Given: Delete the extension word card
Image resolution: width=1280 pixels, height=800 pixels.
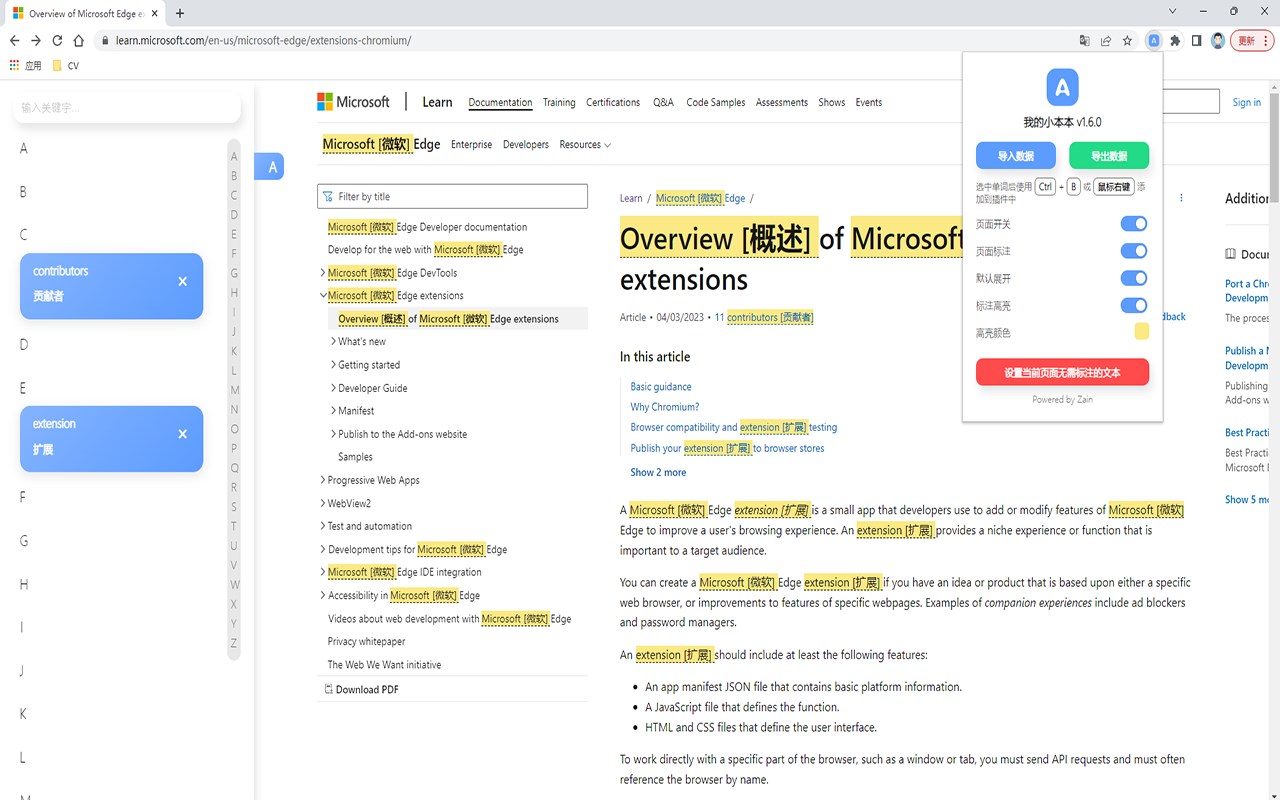Looking at the screenshot, I should point(182,434).
